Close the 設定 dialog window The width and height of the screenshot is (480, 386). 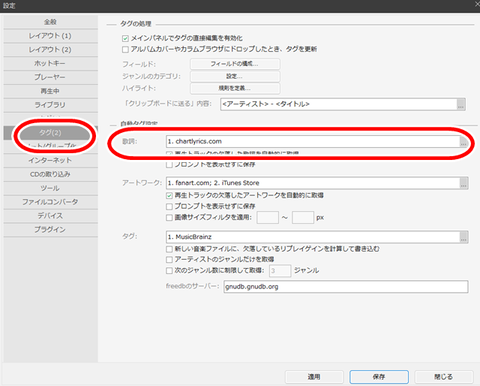coord(477,4)
